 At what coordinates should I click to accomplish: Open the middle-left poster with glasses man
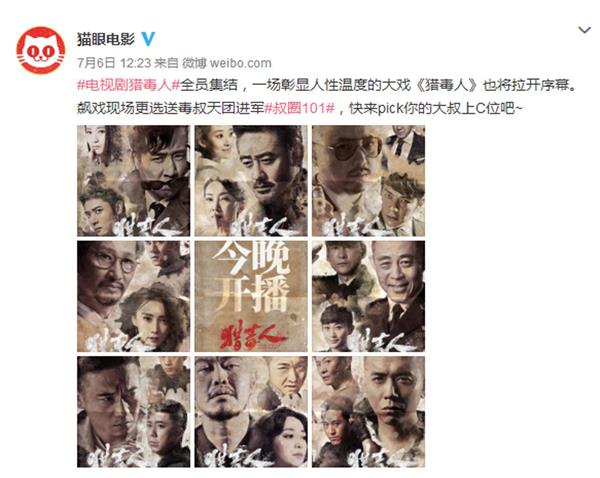(x=133, y=296)
